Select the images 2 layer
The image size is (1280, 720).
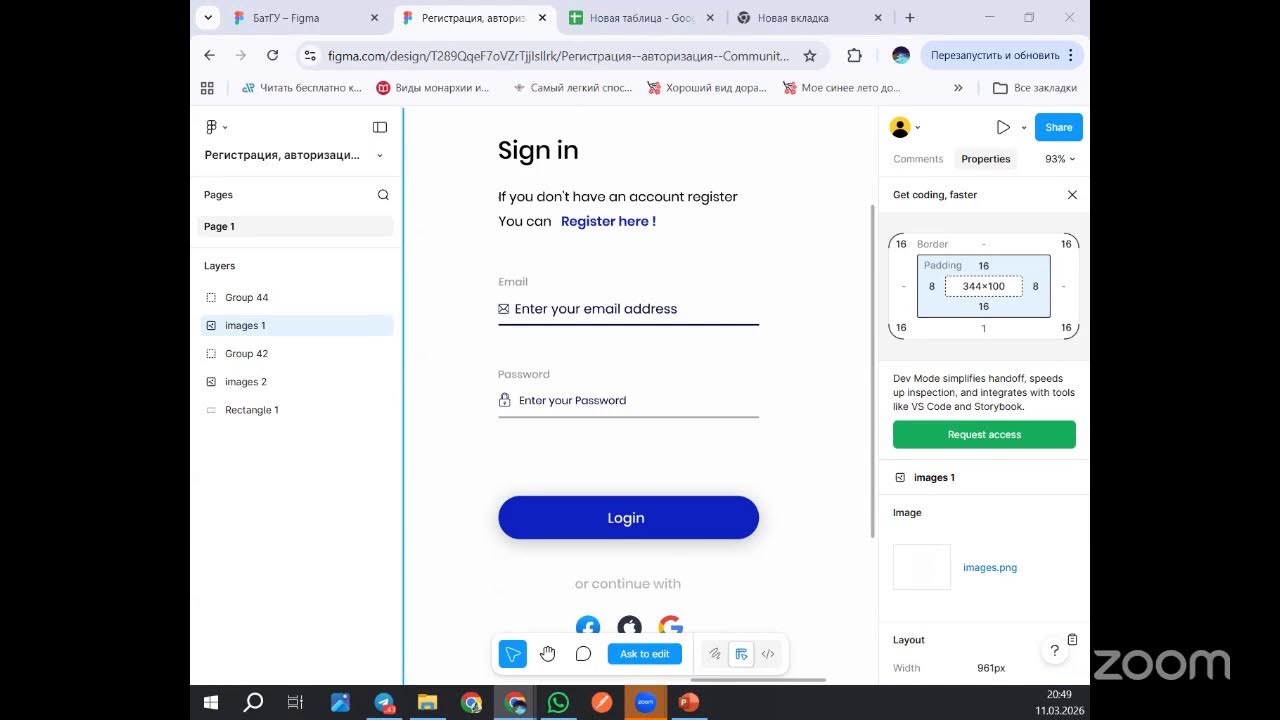(x=295, y=382)
